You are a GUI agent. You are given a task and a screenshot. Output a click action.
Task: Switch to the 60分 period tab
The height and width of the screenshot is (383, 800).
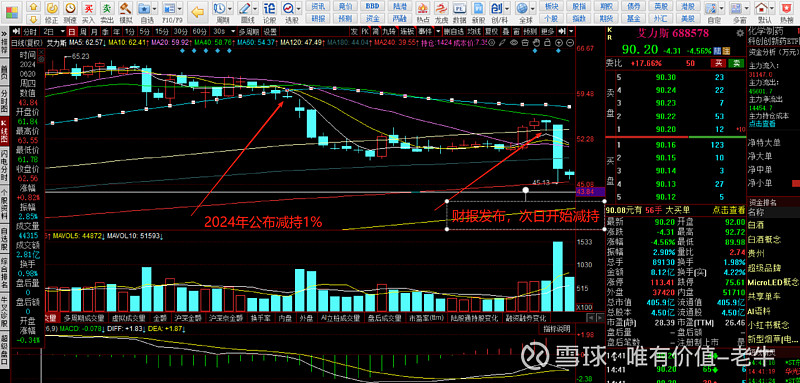[199, 31]
